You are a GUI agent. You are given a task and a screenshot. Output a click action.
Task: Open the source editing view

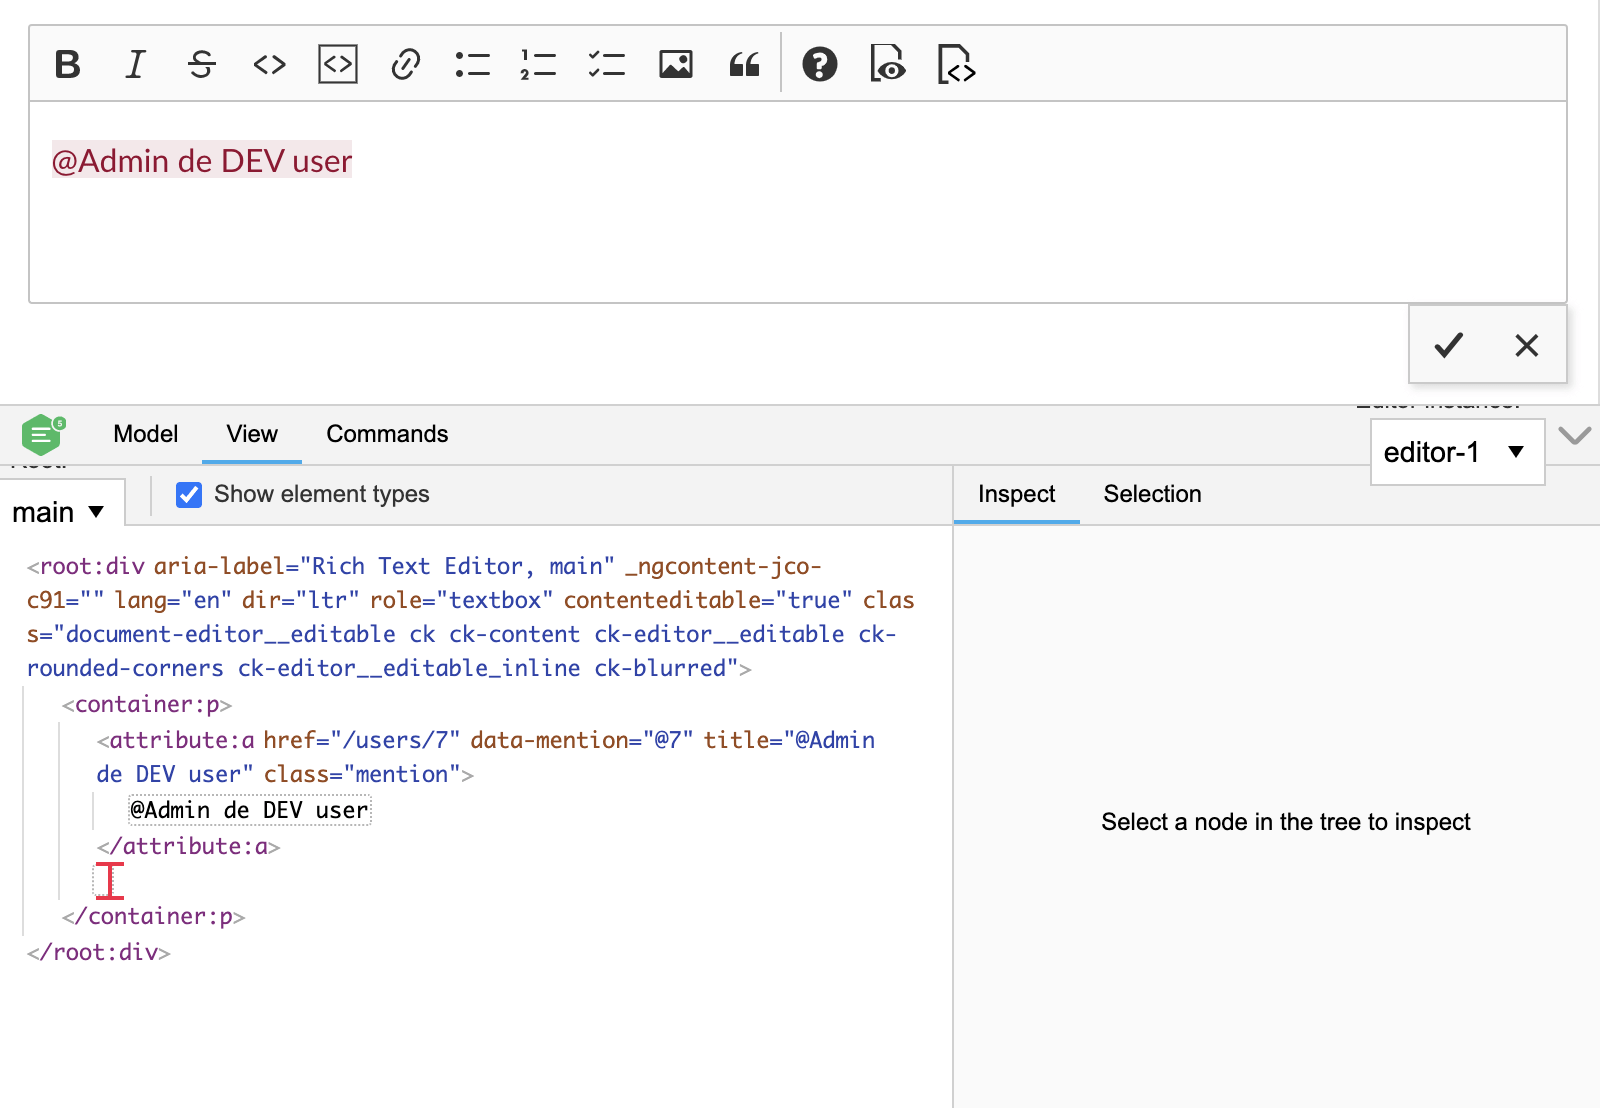tap(955, 64)
